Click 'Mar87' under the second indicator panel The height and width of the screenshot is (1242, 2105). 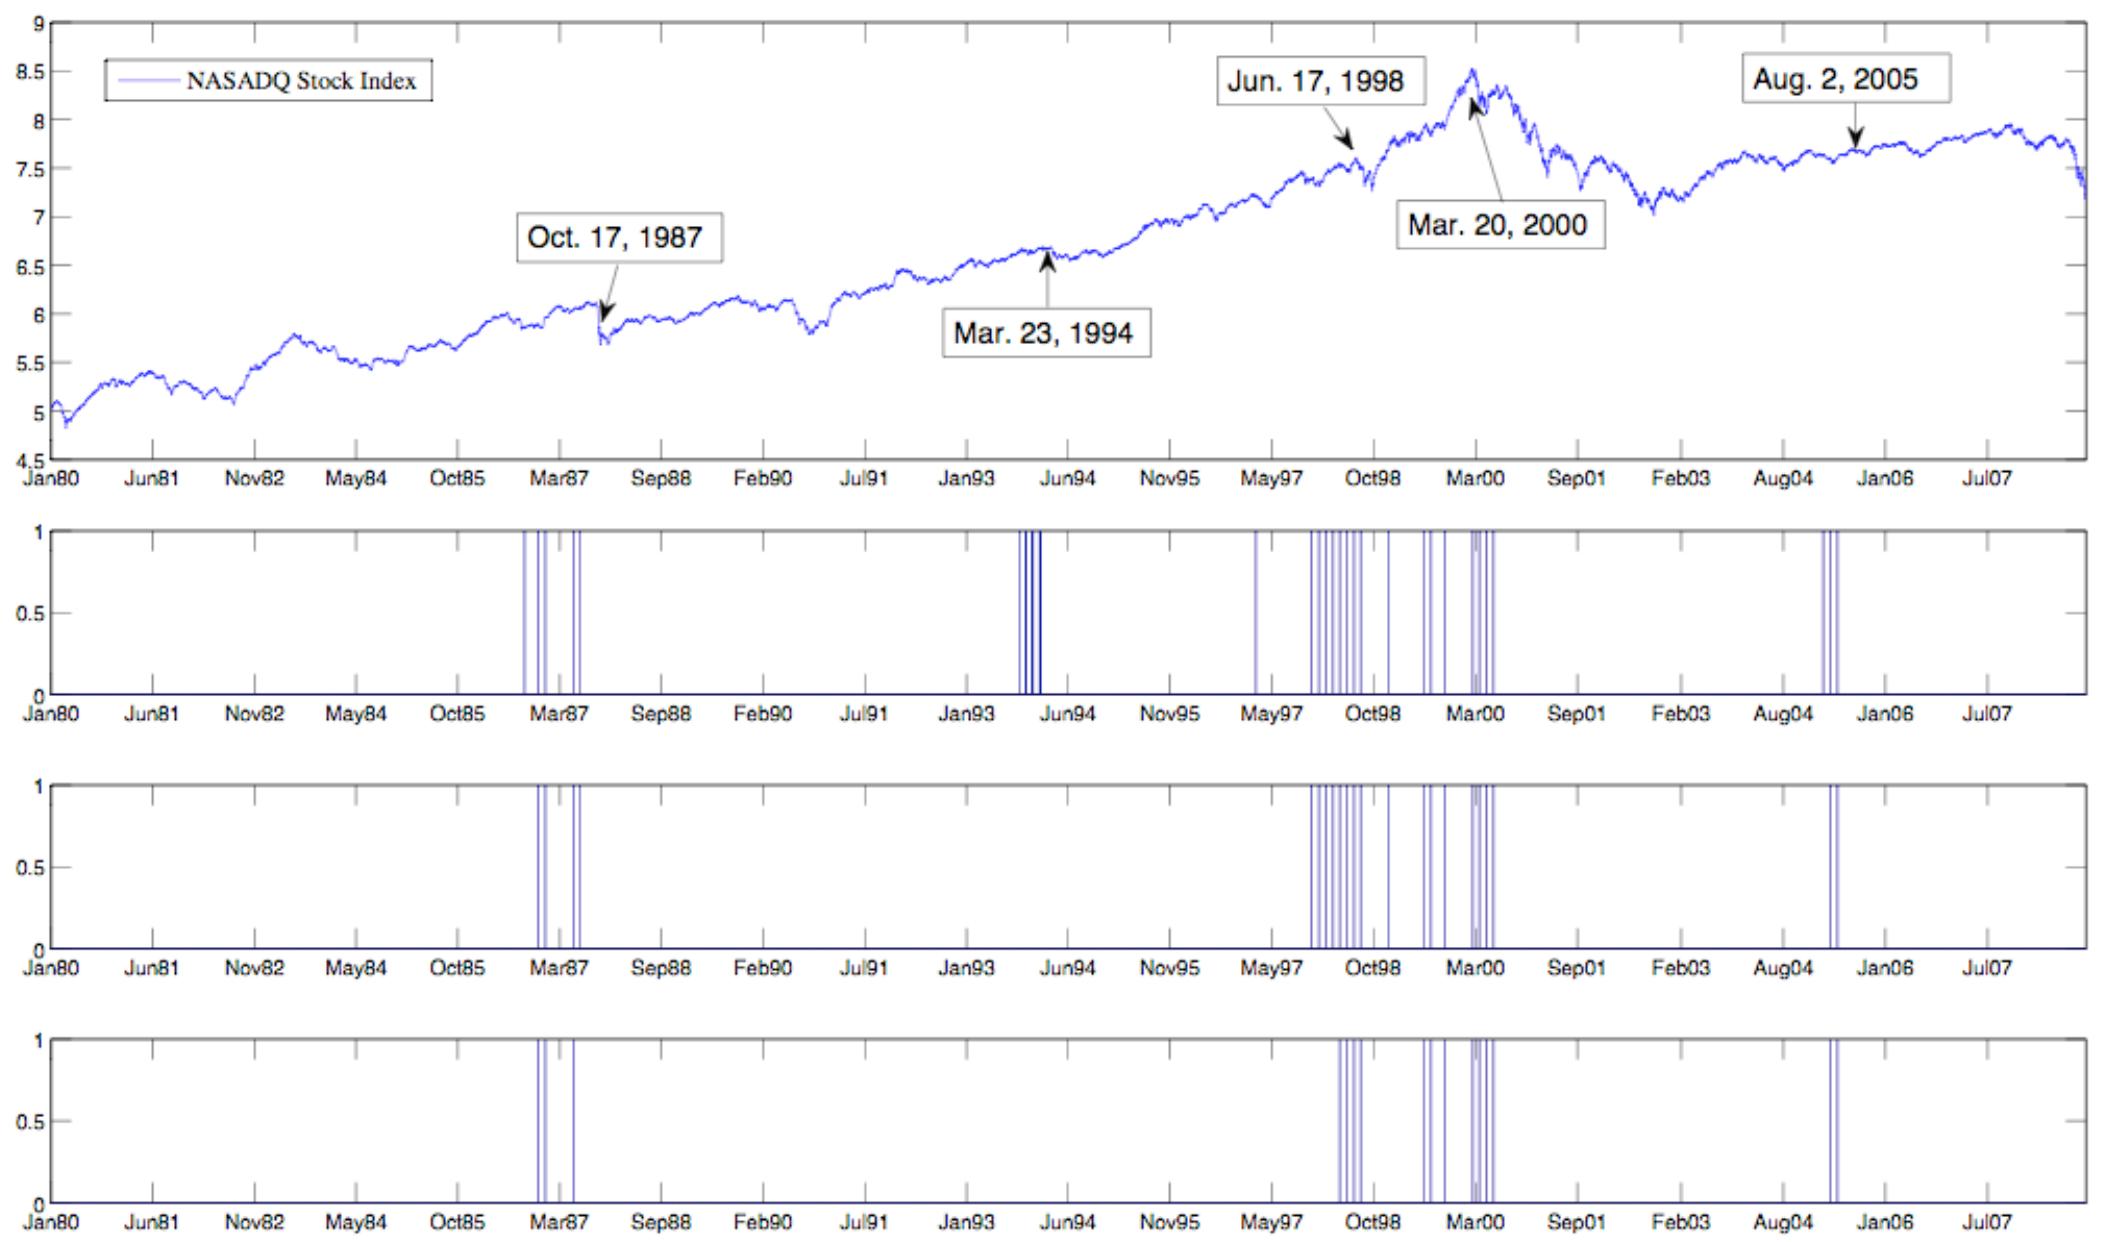(x=559, y=714)
